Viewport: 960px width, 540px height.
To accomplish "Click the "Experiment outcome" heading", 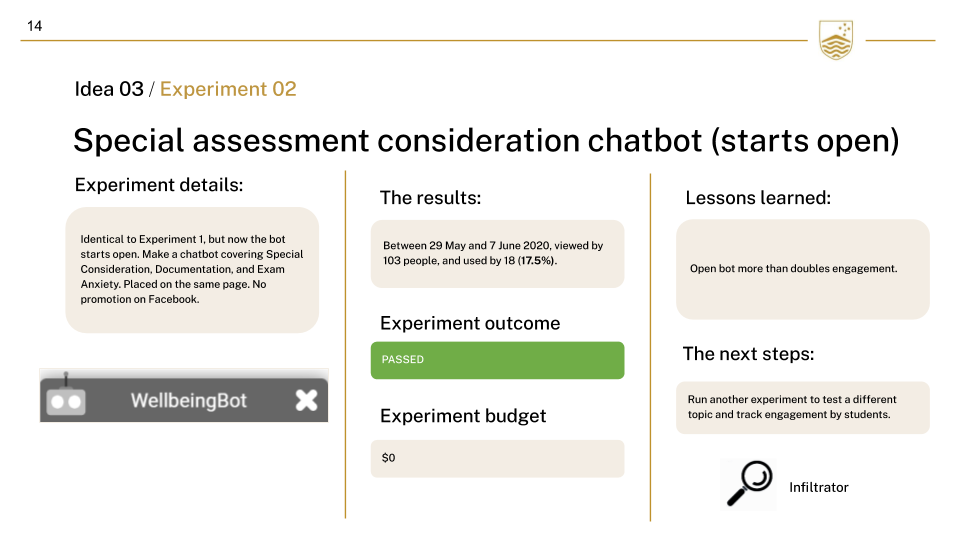I will click(470, 323).
